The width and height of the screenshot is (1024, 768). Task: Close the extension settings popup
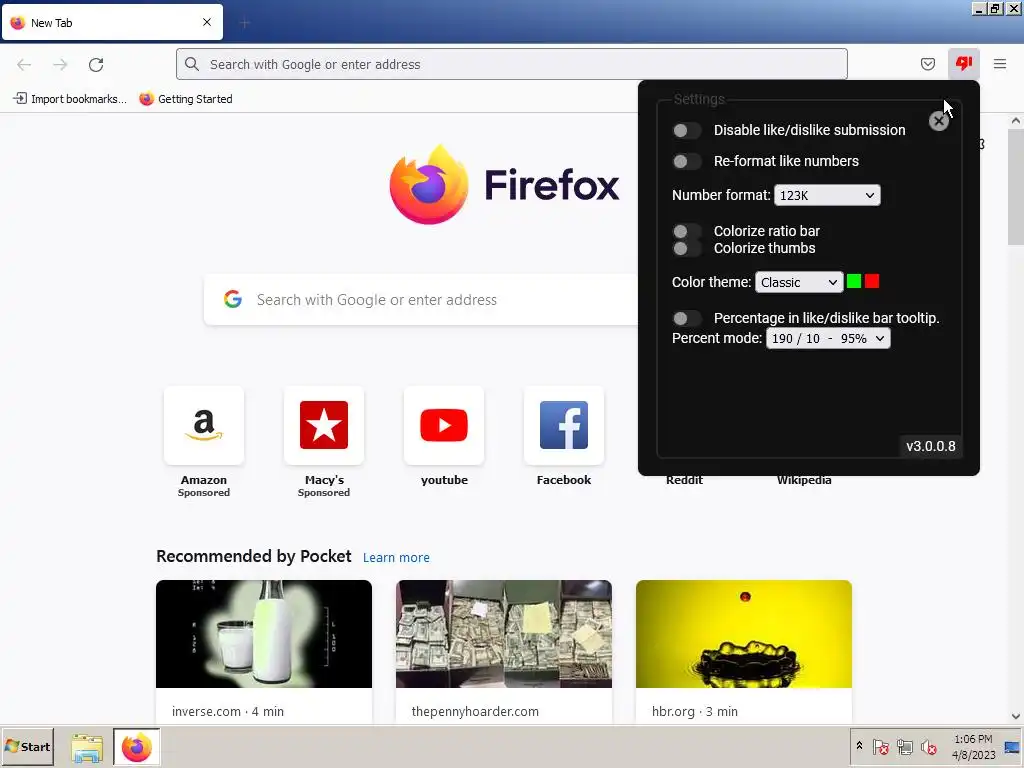pos(938,121)
